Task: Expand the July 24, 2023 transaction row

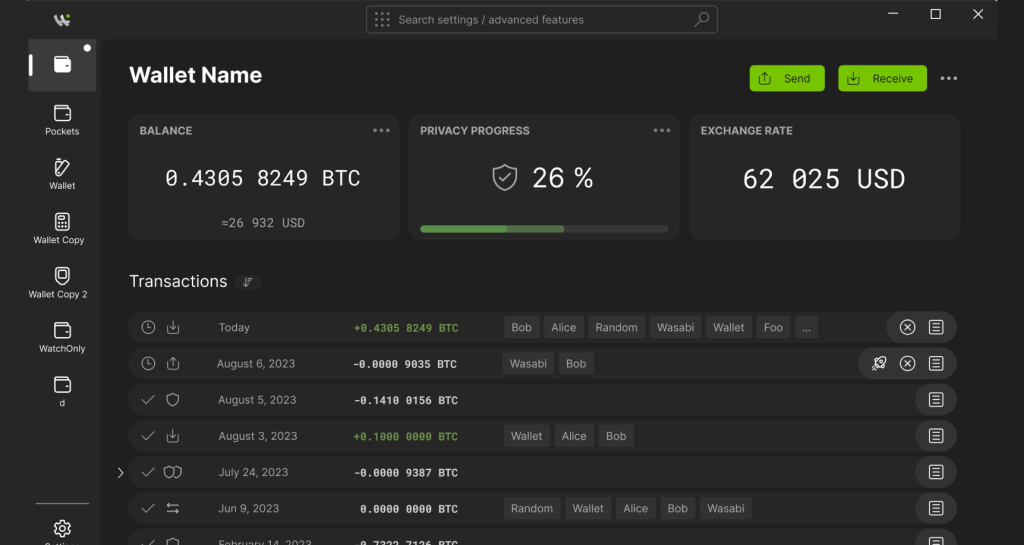Action: coord(121,472)
